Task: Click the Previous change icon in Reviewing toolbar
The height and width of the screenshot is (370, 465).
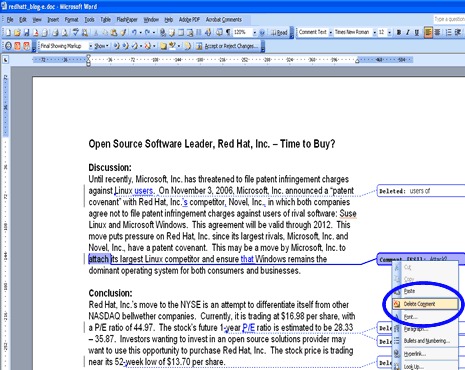Action: 117,46
